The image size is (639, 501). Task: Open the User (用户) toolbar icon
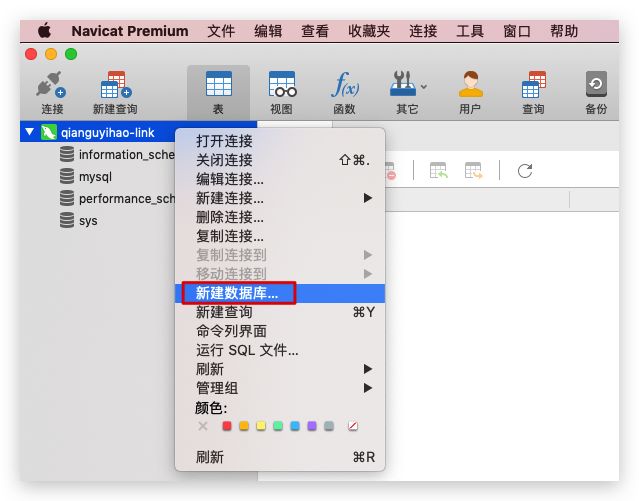(471, 84)
